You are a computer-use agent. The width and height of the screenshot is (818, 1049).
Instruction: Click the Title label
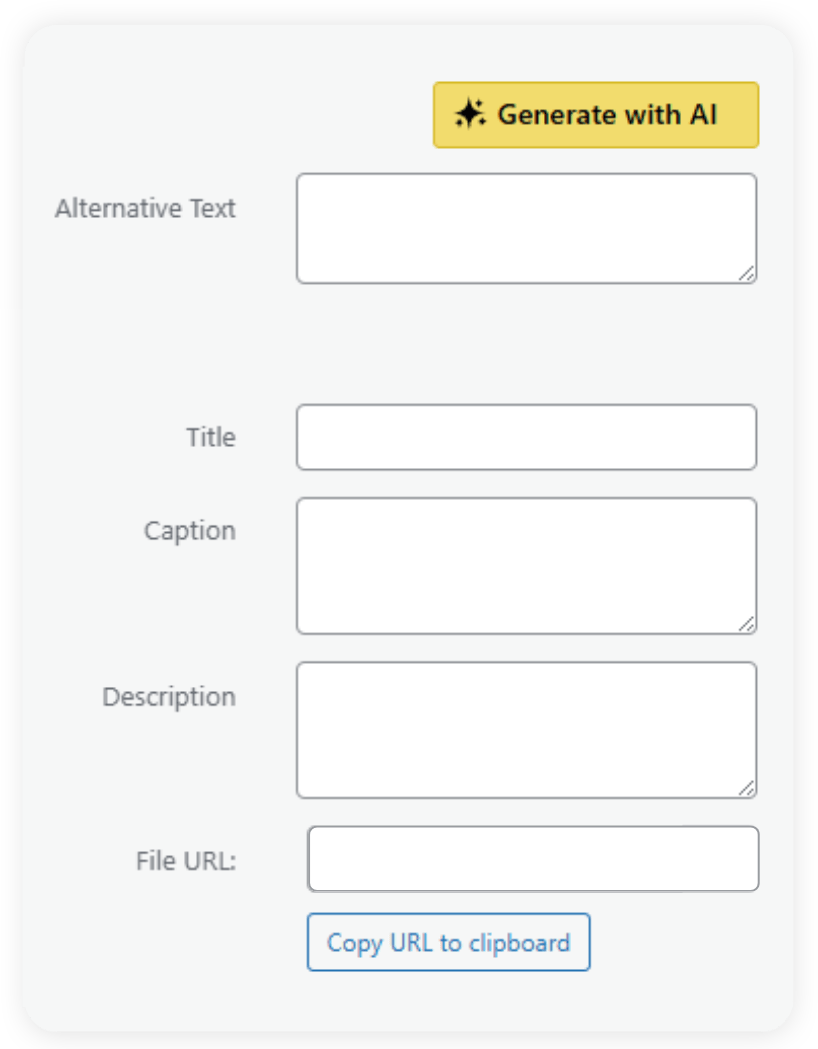pos(210,437)
